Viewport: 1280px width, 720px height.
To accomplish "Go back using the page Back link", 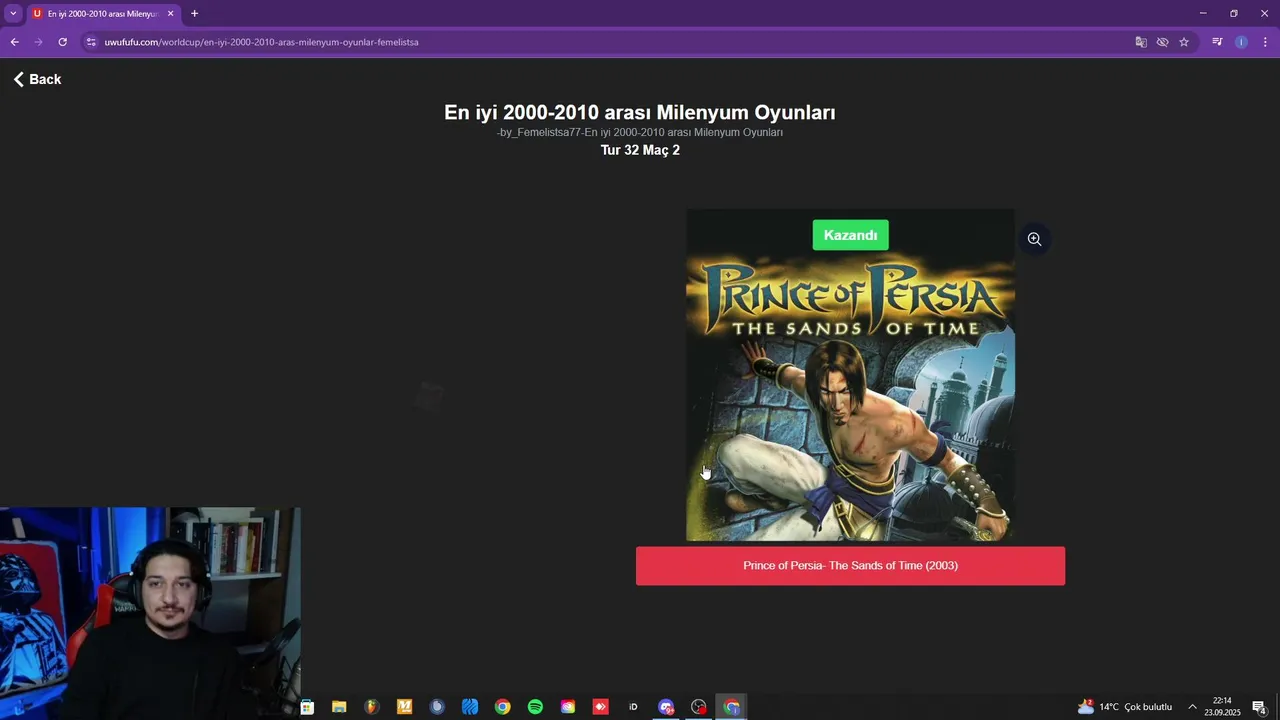I will [x=37, y=79].
